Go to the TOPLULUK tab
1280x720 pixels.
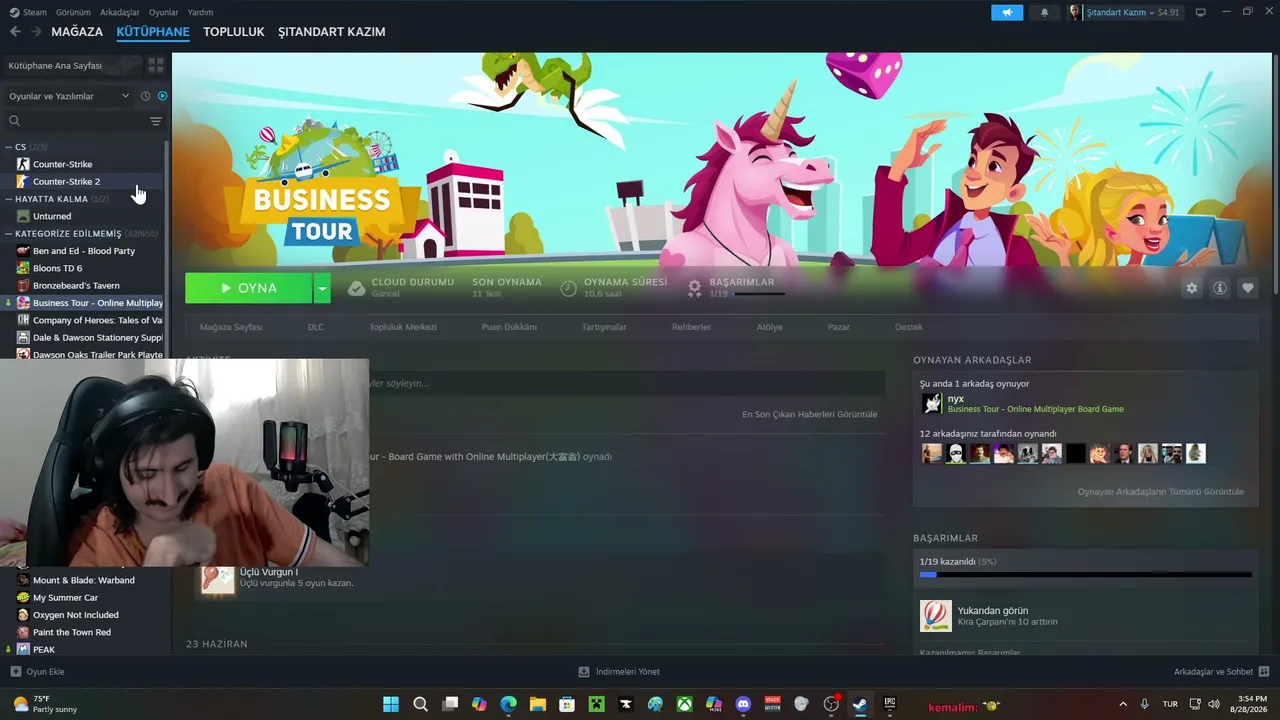coord(233,32)
